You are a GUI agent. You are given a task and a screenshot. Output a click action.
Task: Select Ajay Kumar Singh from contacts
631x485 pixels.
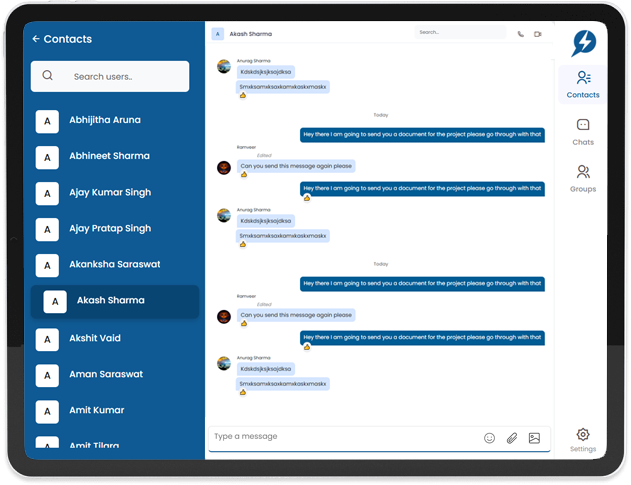[x=110, y=193]
